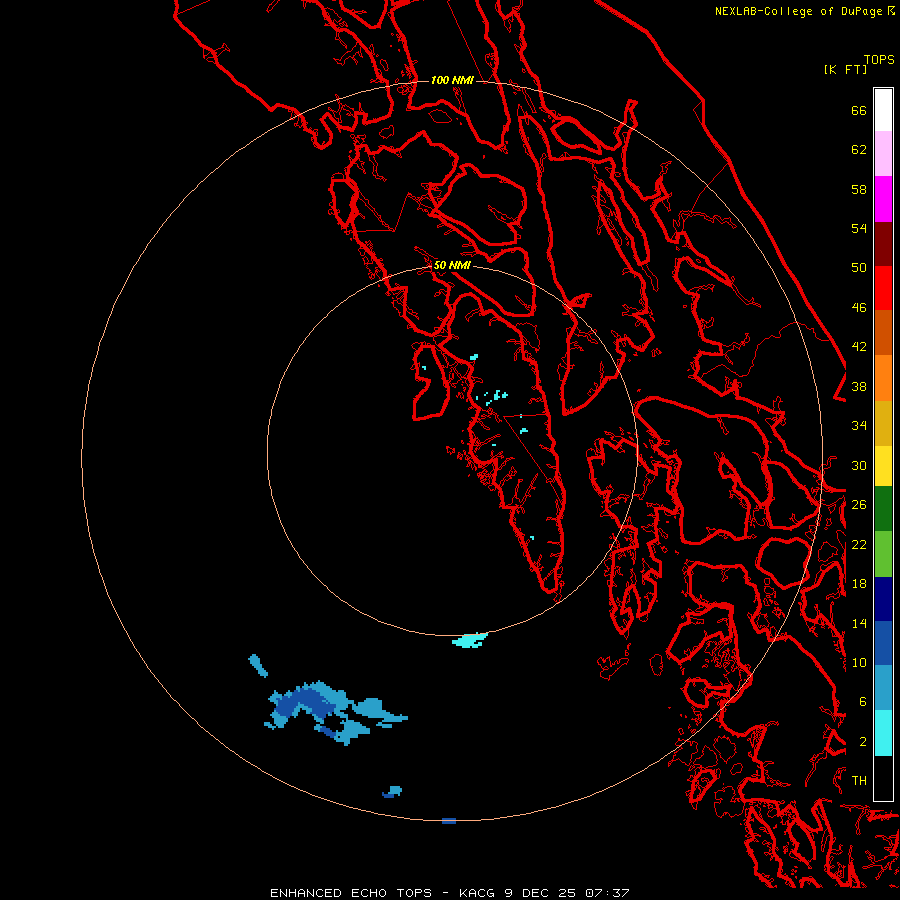Click the 50 NMI range ring label
Screen dimensions: 900x900
452,265
